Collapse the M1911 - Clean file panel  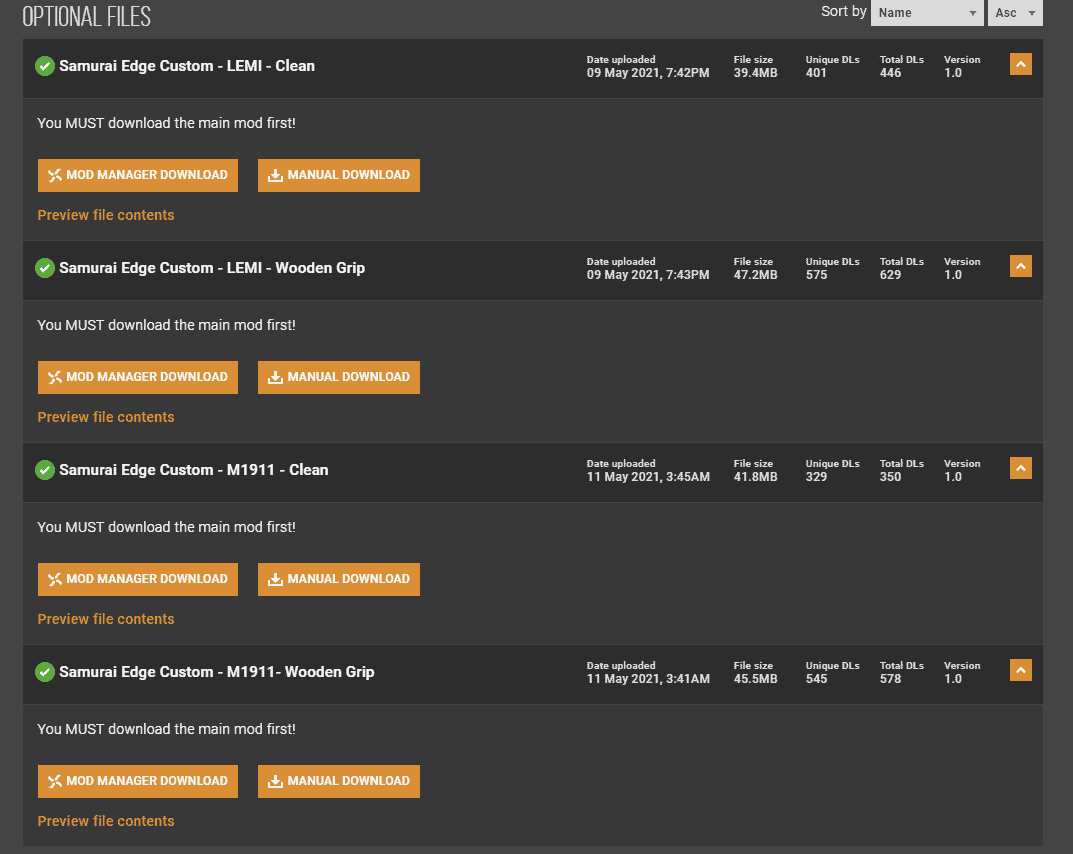pyautogui.click(x=1020, y=468)
